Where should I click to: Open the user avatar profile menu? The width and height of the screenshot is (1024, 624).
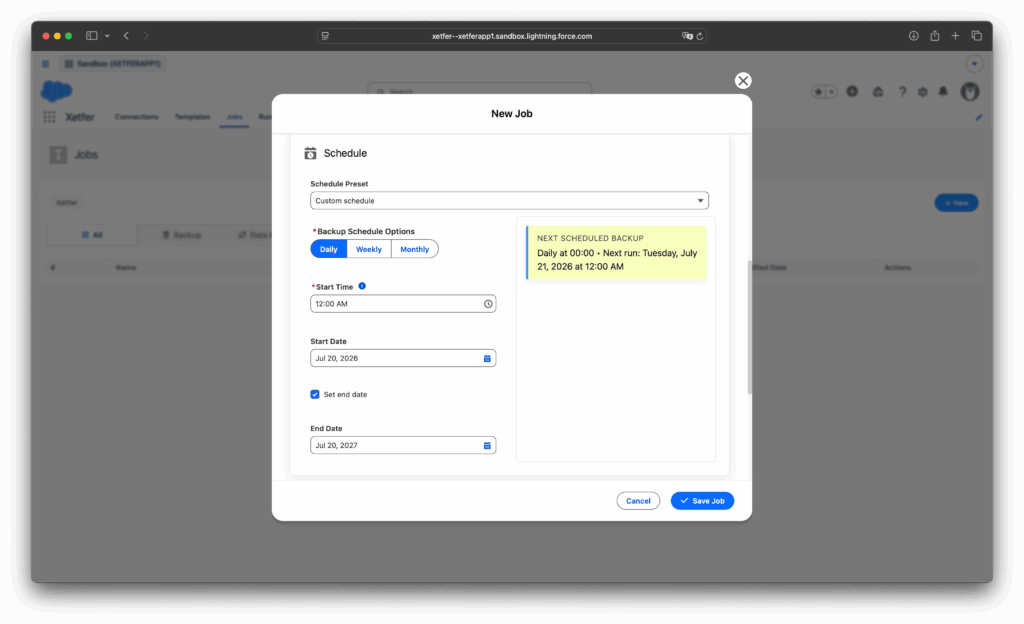pos(970,91)
